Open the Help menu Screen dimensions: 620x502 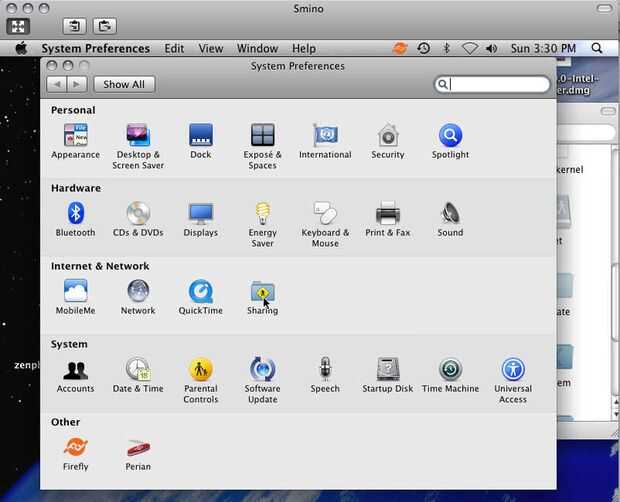(304, 48)
